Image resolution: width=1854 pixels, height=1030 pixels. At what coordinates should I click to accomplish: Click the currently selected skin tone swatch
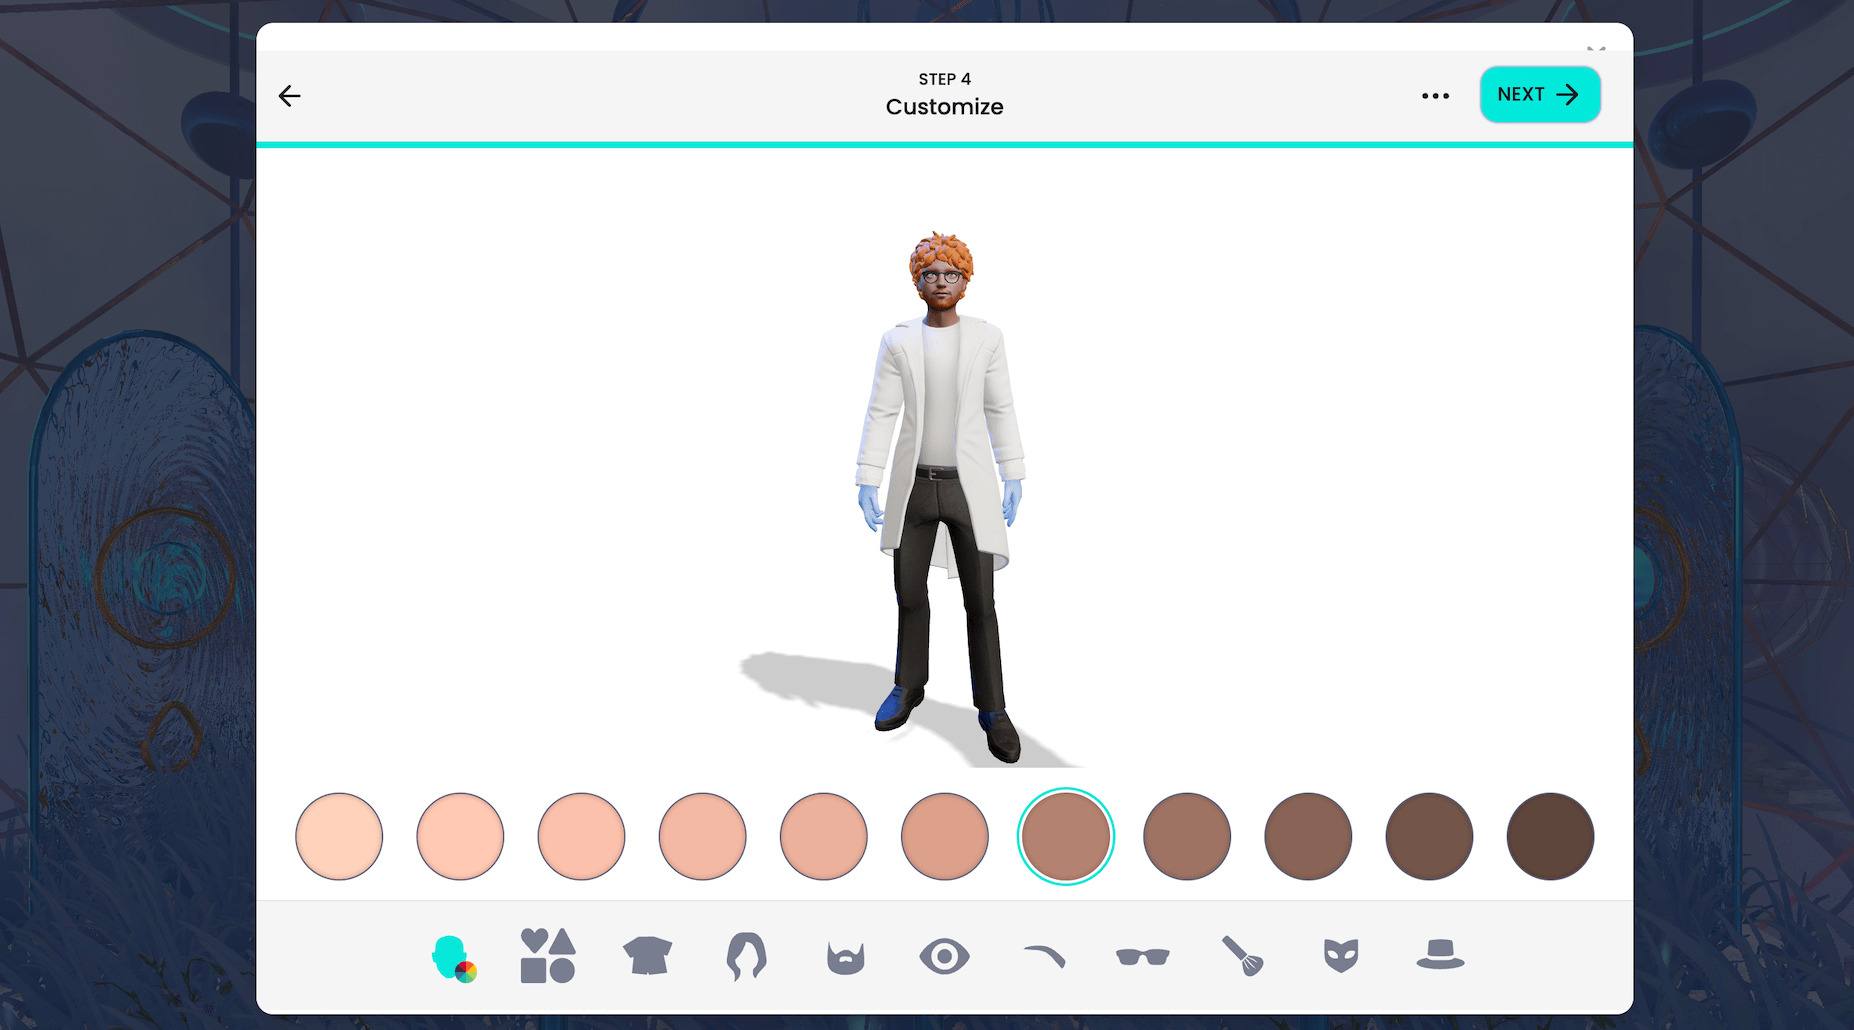1065,836
